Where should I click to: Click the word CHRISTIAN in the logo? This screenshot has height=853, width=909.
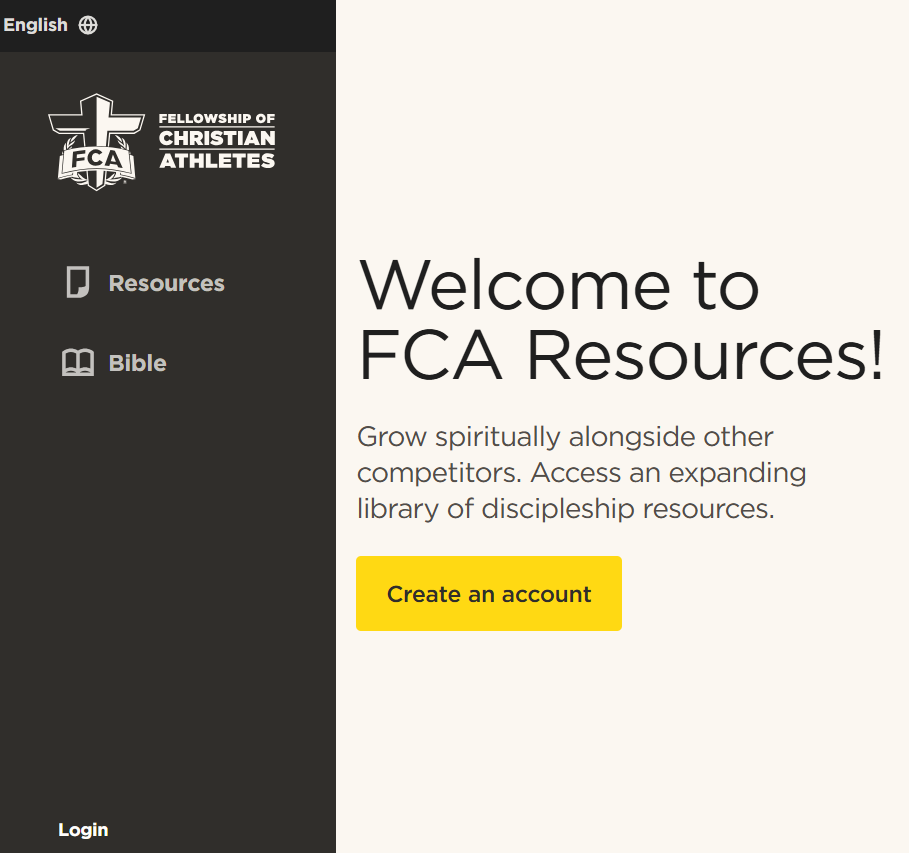pos(217,138)
